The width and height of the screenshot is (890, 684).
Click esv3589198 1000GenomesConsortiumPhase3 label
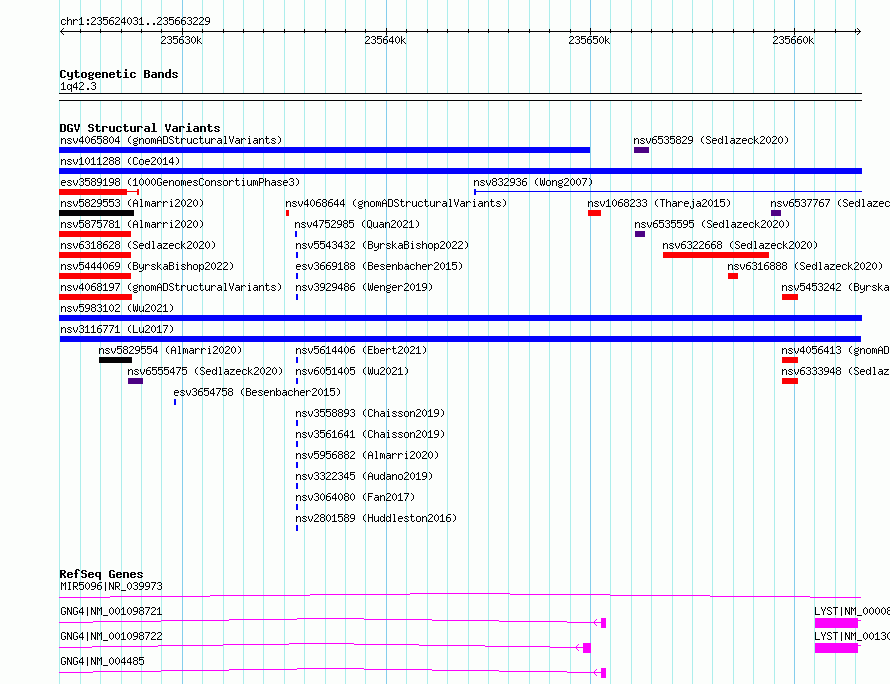(x=180, y=182)
